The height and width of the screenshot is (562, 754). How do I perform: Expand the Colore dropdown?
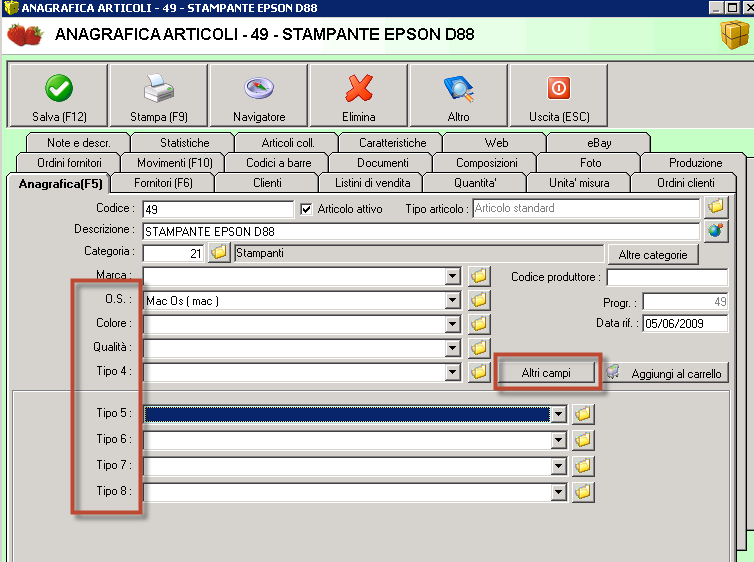pyautogui.click(x=452, y=324)
